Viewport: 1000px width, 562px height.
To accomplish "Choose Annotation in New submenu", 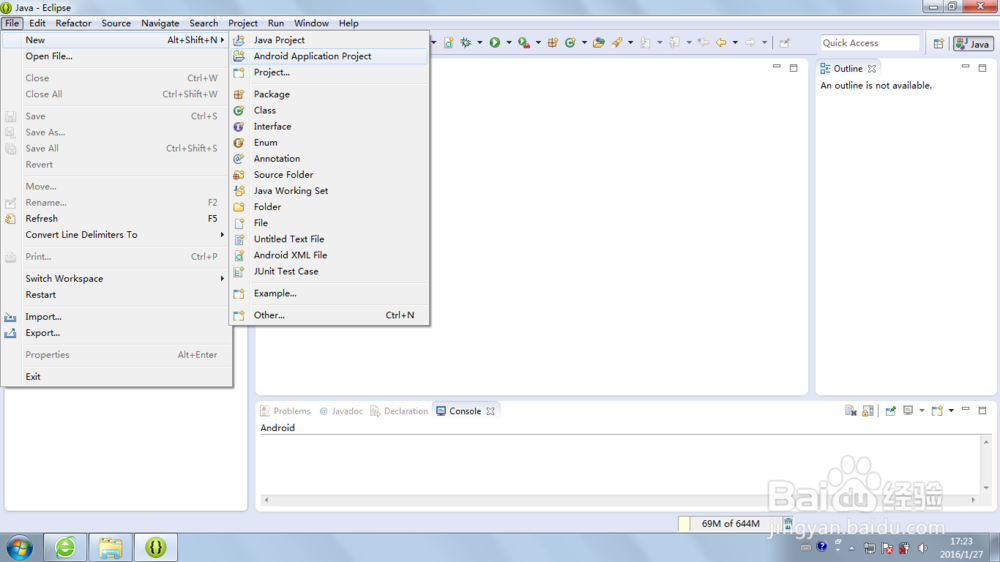I will coord(329,158).
